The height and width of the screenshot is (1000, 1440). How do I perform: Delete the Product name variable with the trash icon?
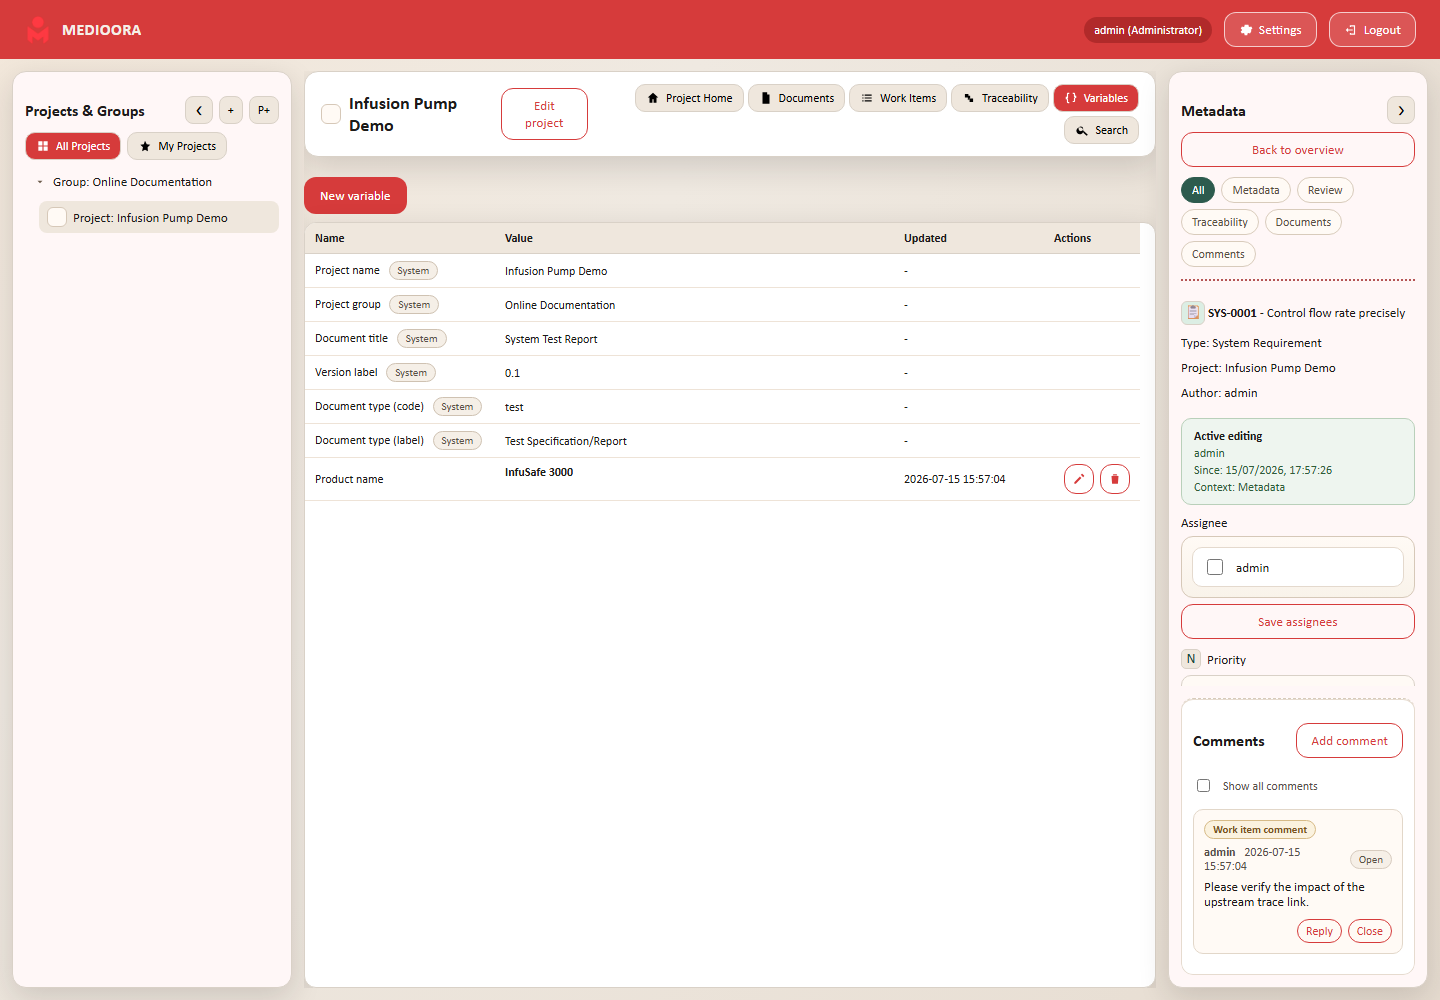[1115, 479]
